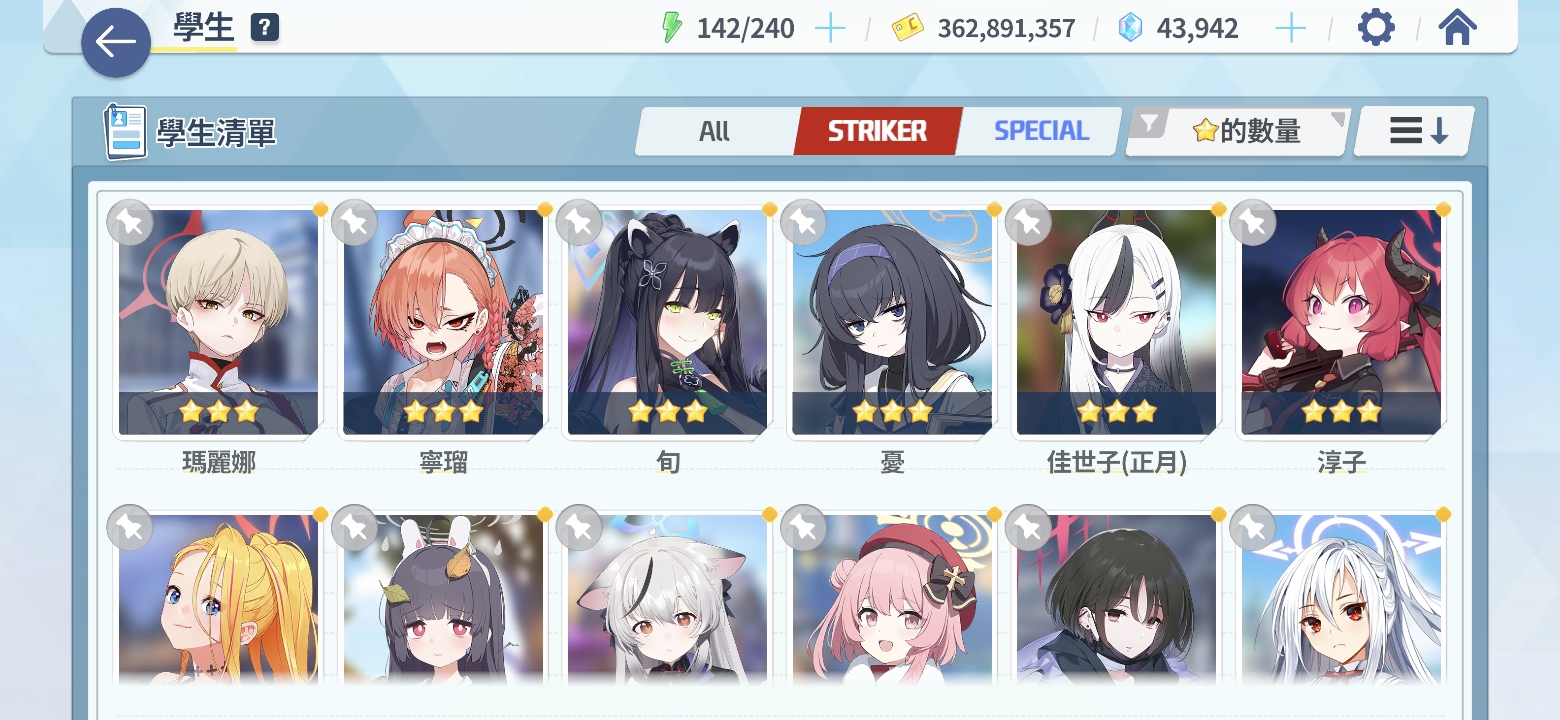Open the settings gear icon
Image resolution: width=1560 pixels, height=720 pixels.
coord(1376,28)
